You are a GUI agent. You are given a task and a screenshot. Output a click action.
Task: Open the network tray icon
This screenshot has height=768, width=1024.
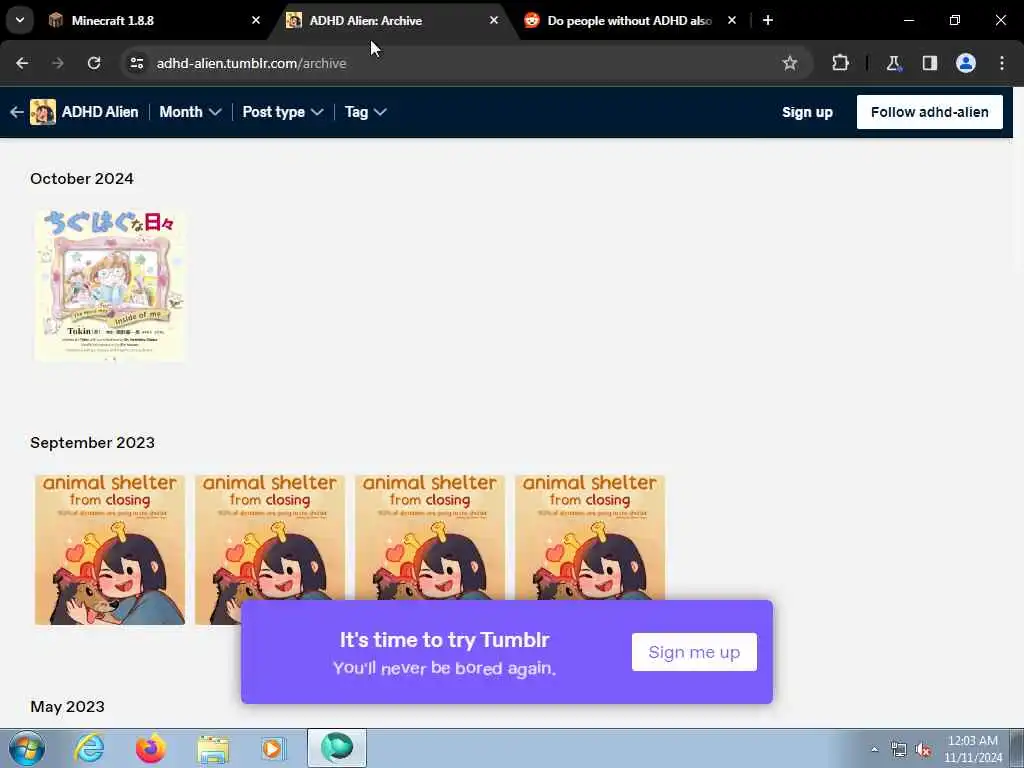point(899,749)
